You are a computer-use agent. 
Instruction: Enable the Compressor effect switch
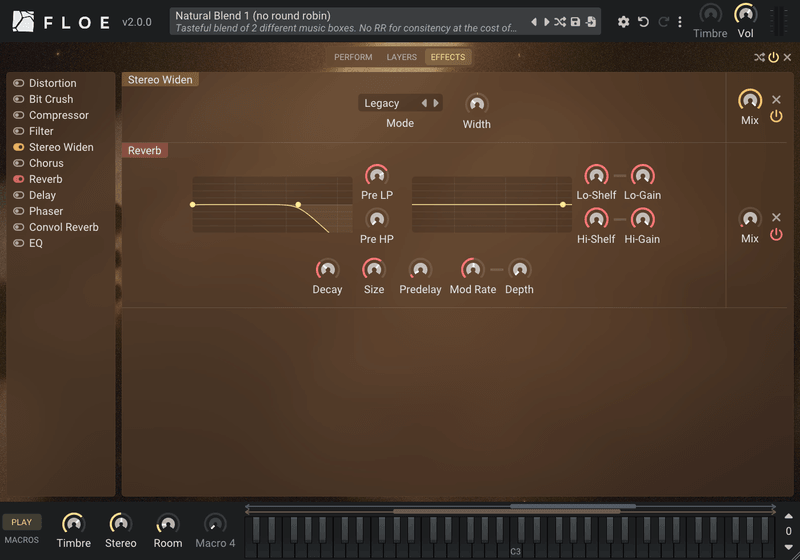pos(19,115)
